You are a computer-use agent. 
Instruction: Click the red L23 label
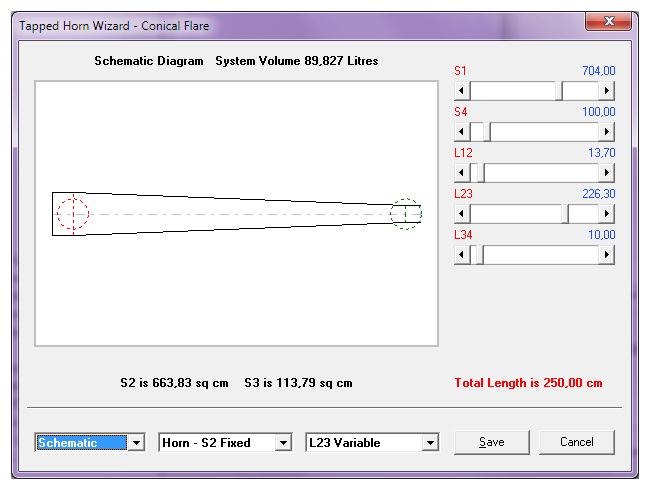[463, 194]
